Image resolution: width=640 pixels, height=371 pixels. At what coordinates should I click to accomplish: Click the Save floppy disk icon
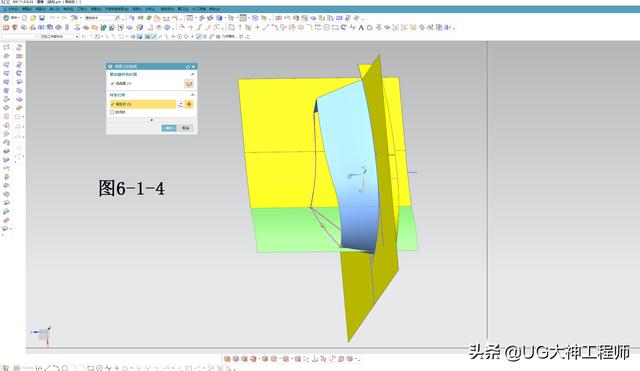point(42,18)
